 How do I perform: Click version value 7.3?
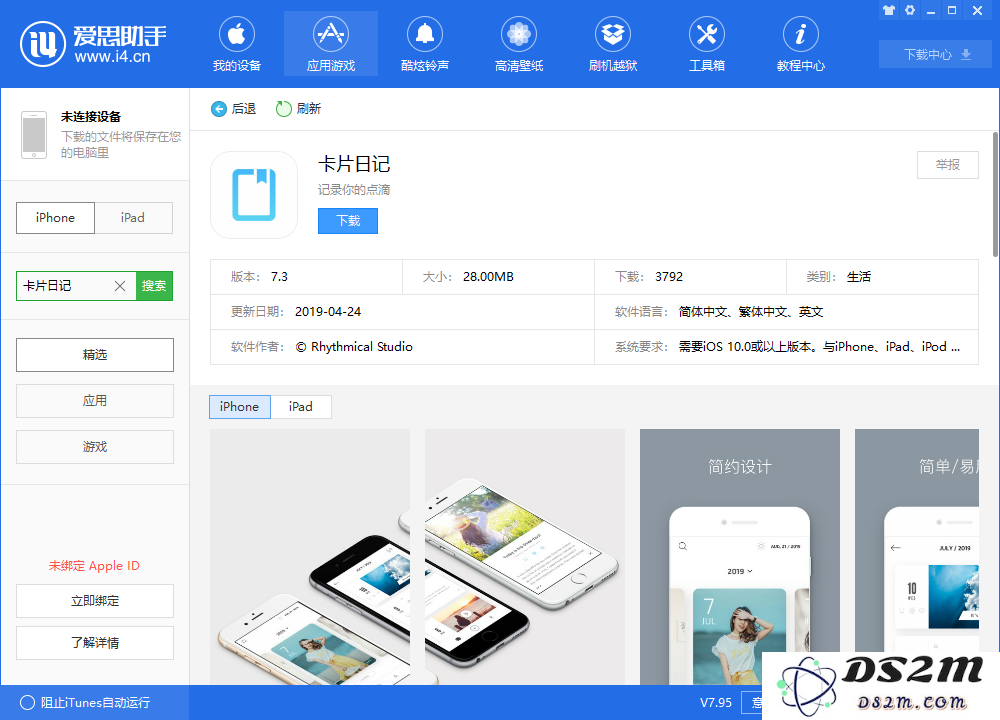pyautogui.click(x=279, y=277)
